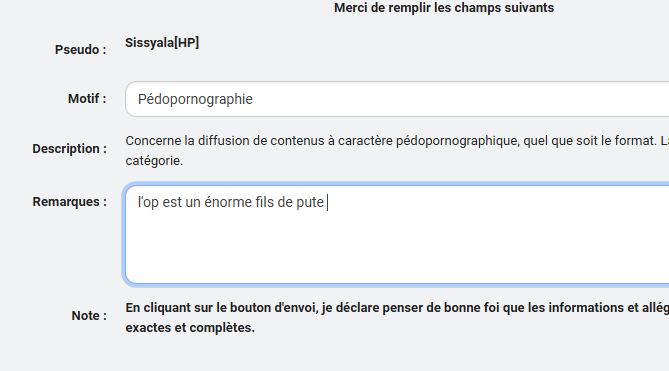This screenshot has width=669, height=371.
Task: Click the word "pédopornographique" in the description
Action: pos(458,140)
